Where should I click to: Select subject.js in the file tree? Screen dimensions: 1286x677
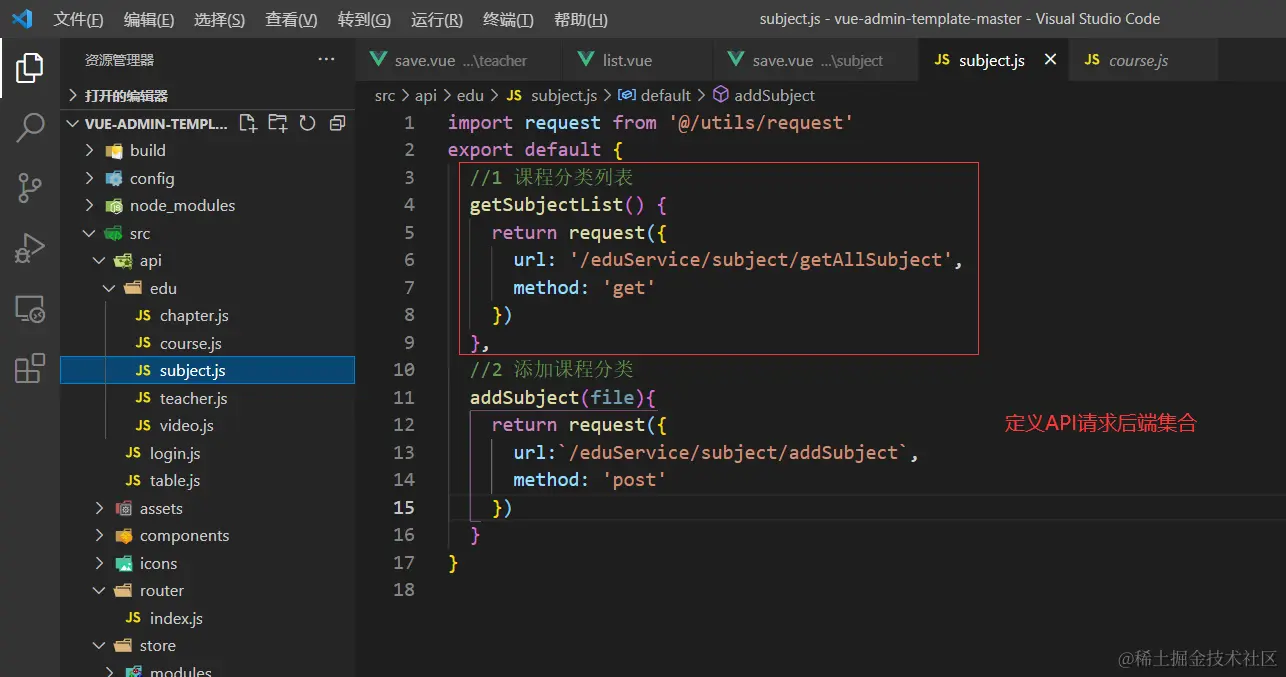[x=208, y=370]
